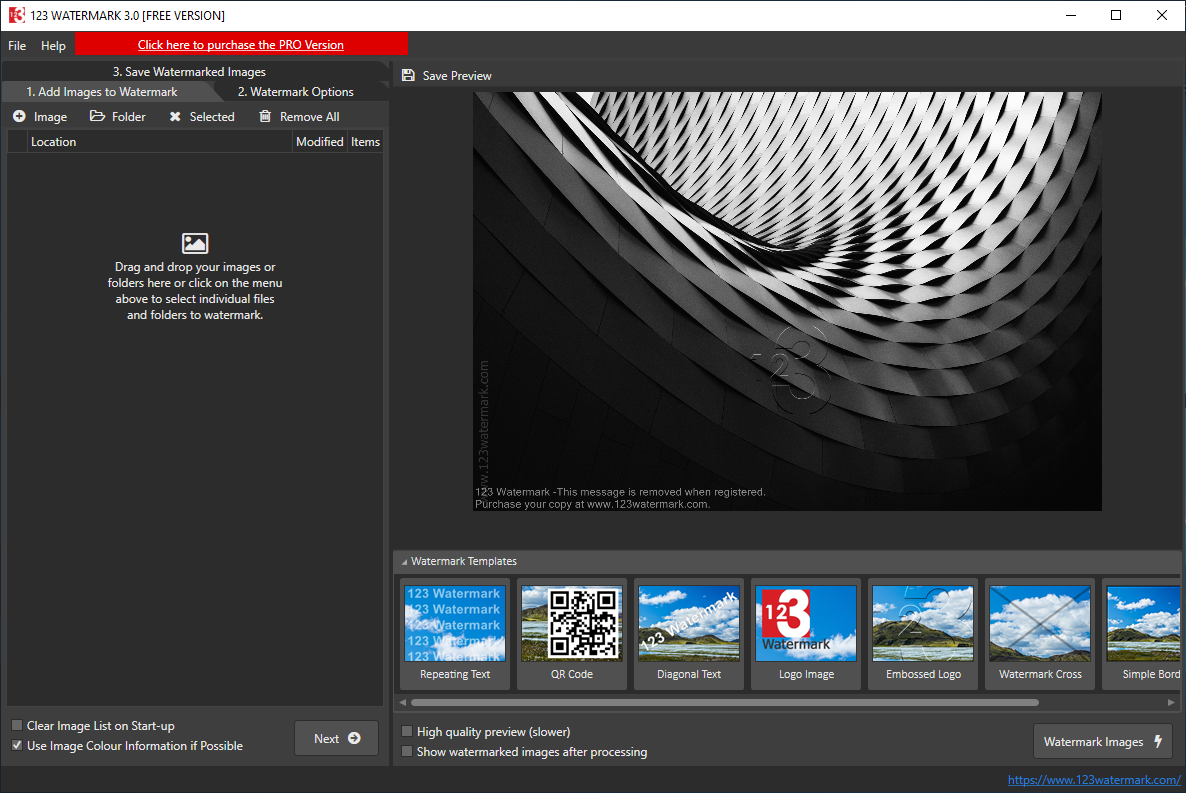Screen dimensions: 1186x793
Task: Toggle Show watermarked images after processing
Action: [x=407, y=751]
